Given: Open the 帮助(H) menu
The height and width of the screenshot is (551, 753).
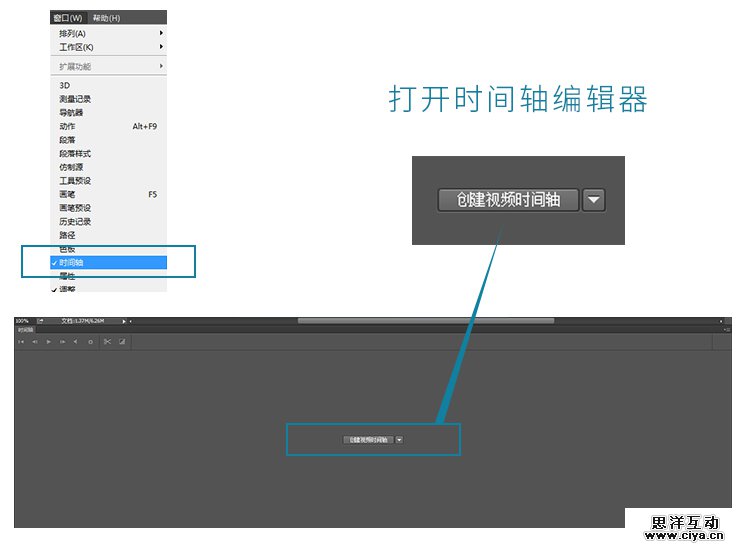Looking at the screenshot, I should pyautogui.click(x=106, y=18).
